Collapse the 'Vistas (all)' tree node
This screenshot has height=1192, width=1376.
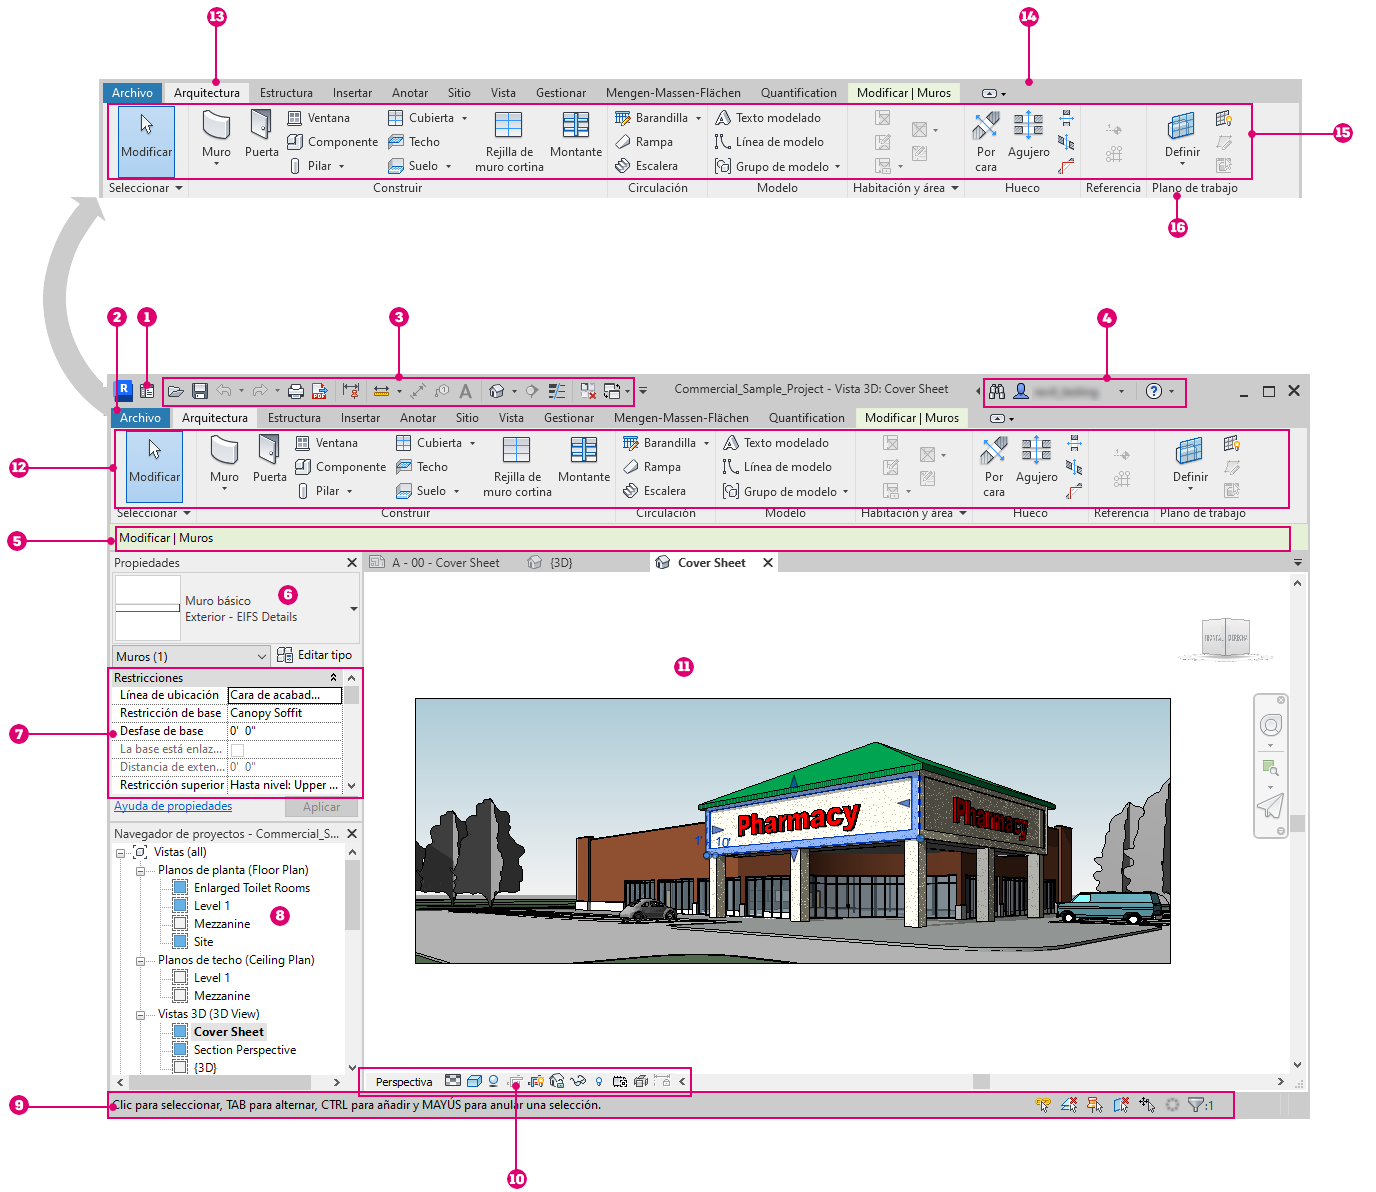121,853
